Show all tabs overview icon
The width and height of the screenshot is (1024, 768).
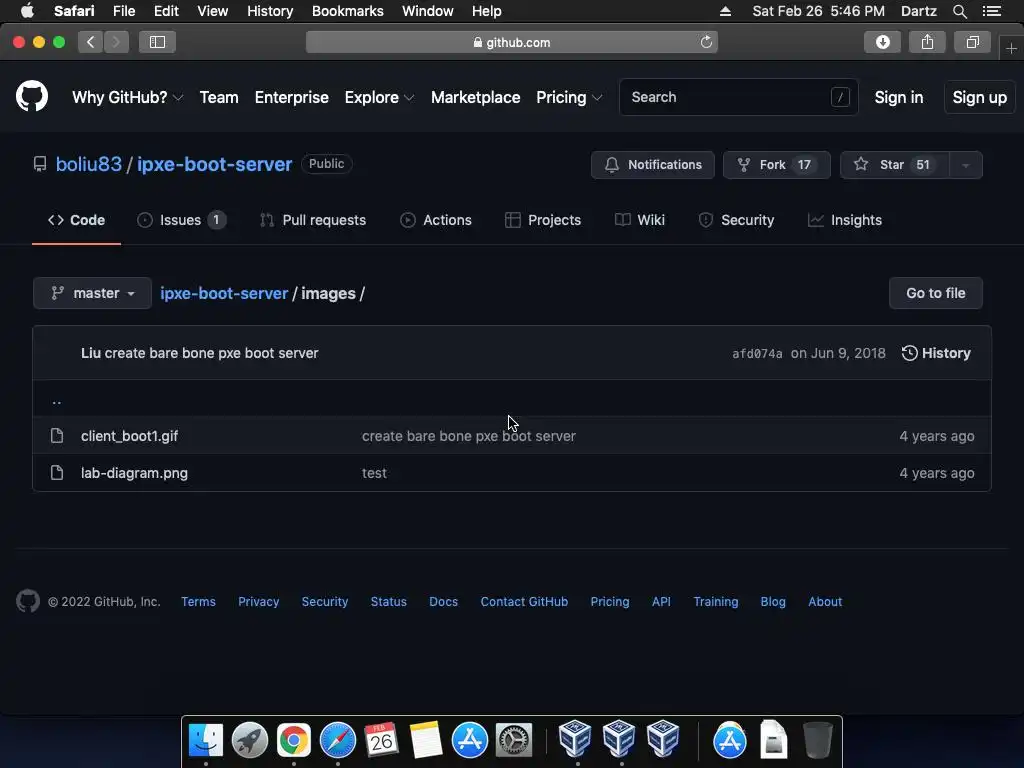coord(972,42)
